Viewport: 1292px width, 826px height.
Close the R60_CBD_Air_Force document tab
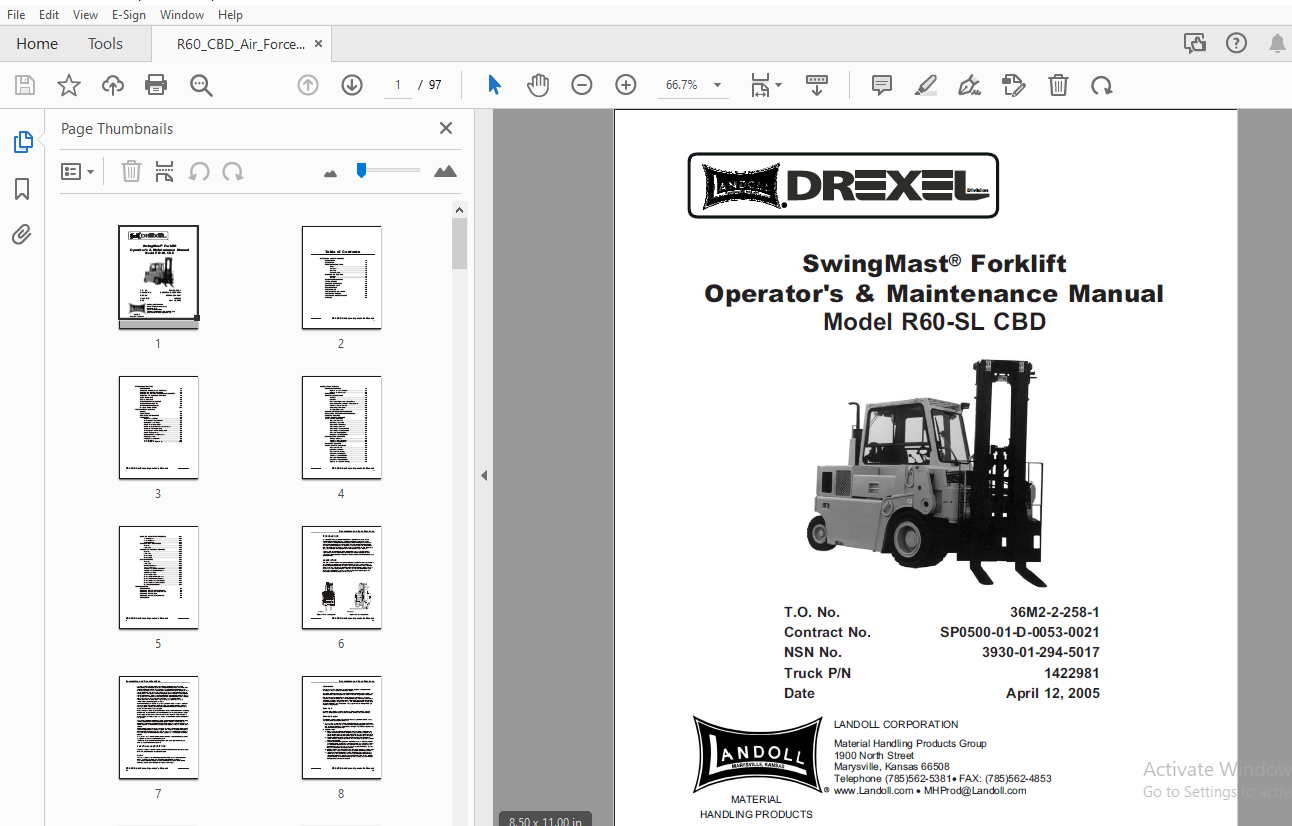coord(319,44)
